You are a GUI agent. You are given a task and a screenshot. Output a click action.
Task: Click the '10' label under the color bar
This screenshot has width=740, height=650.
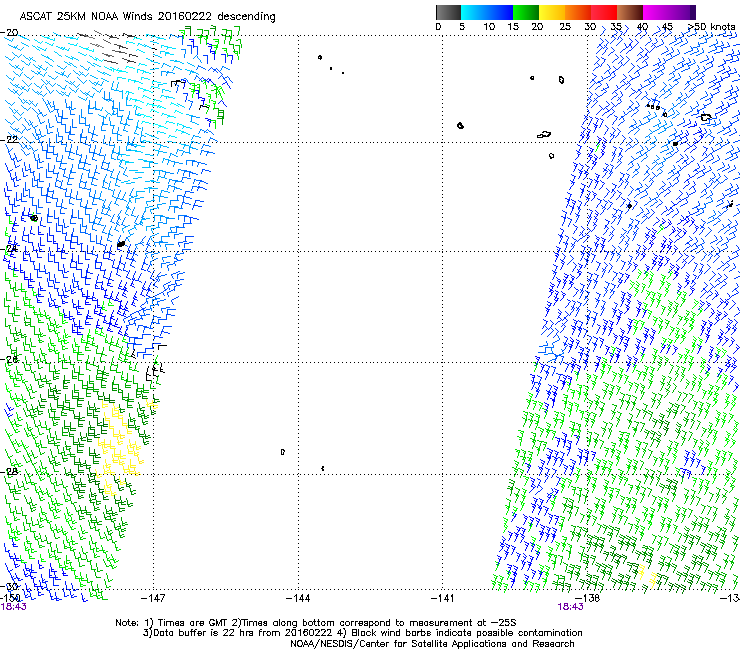point(489,27)
